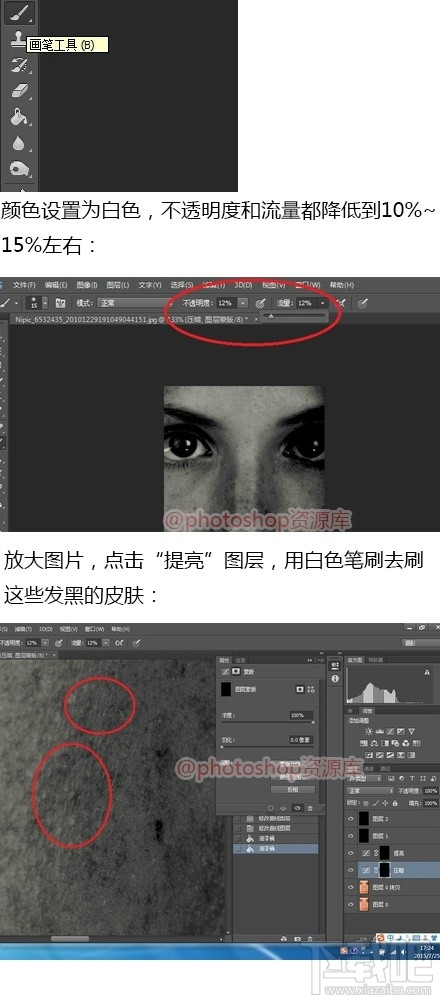This screenshot has height=1000, width=440.
Task: Open 图像(I) menu in eyes-photo screenshot
Action: pos(87,284)
